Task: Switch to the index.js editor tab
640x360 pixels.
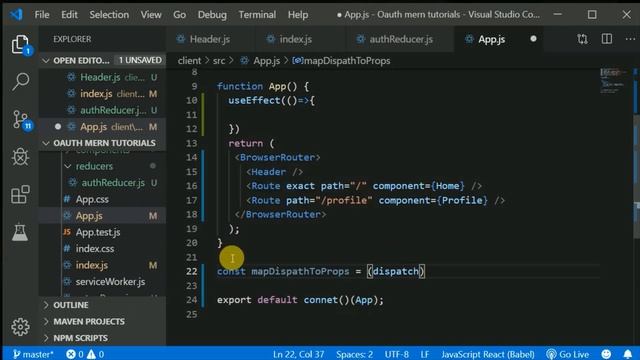Action: pyautogui.click(x=295, y=39)
